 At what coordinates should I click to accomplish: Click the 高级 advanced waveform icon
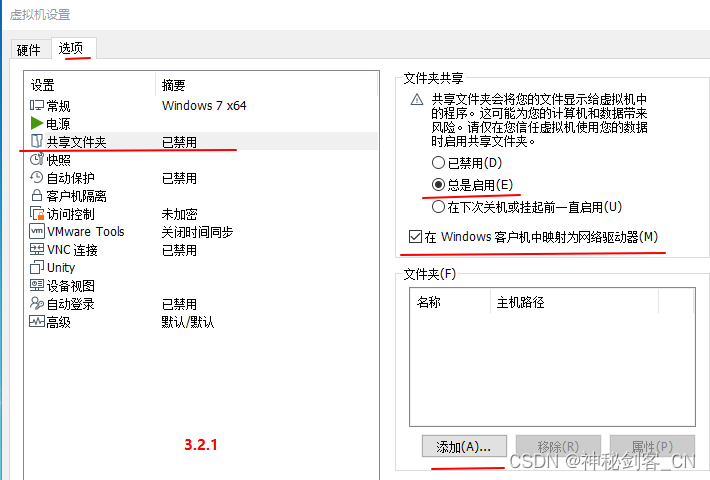[37, 322]
